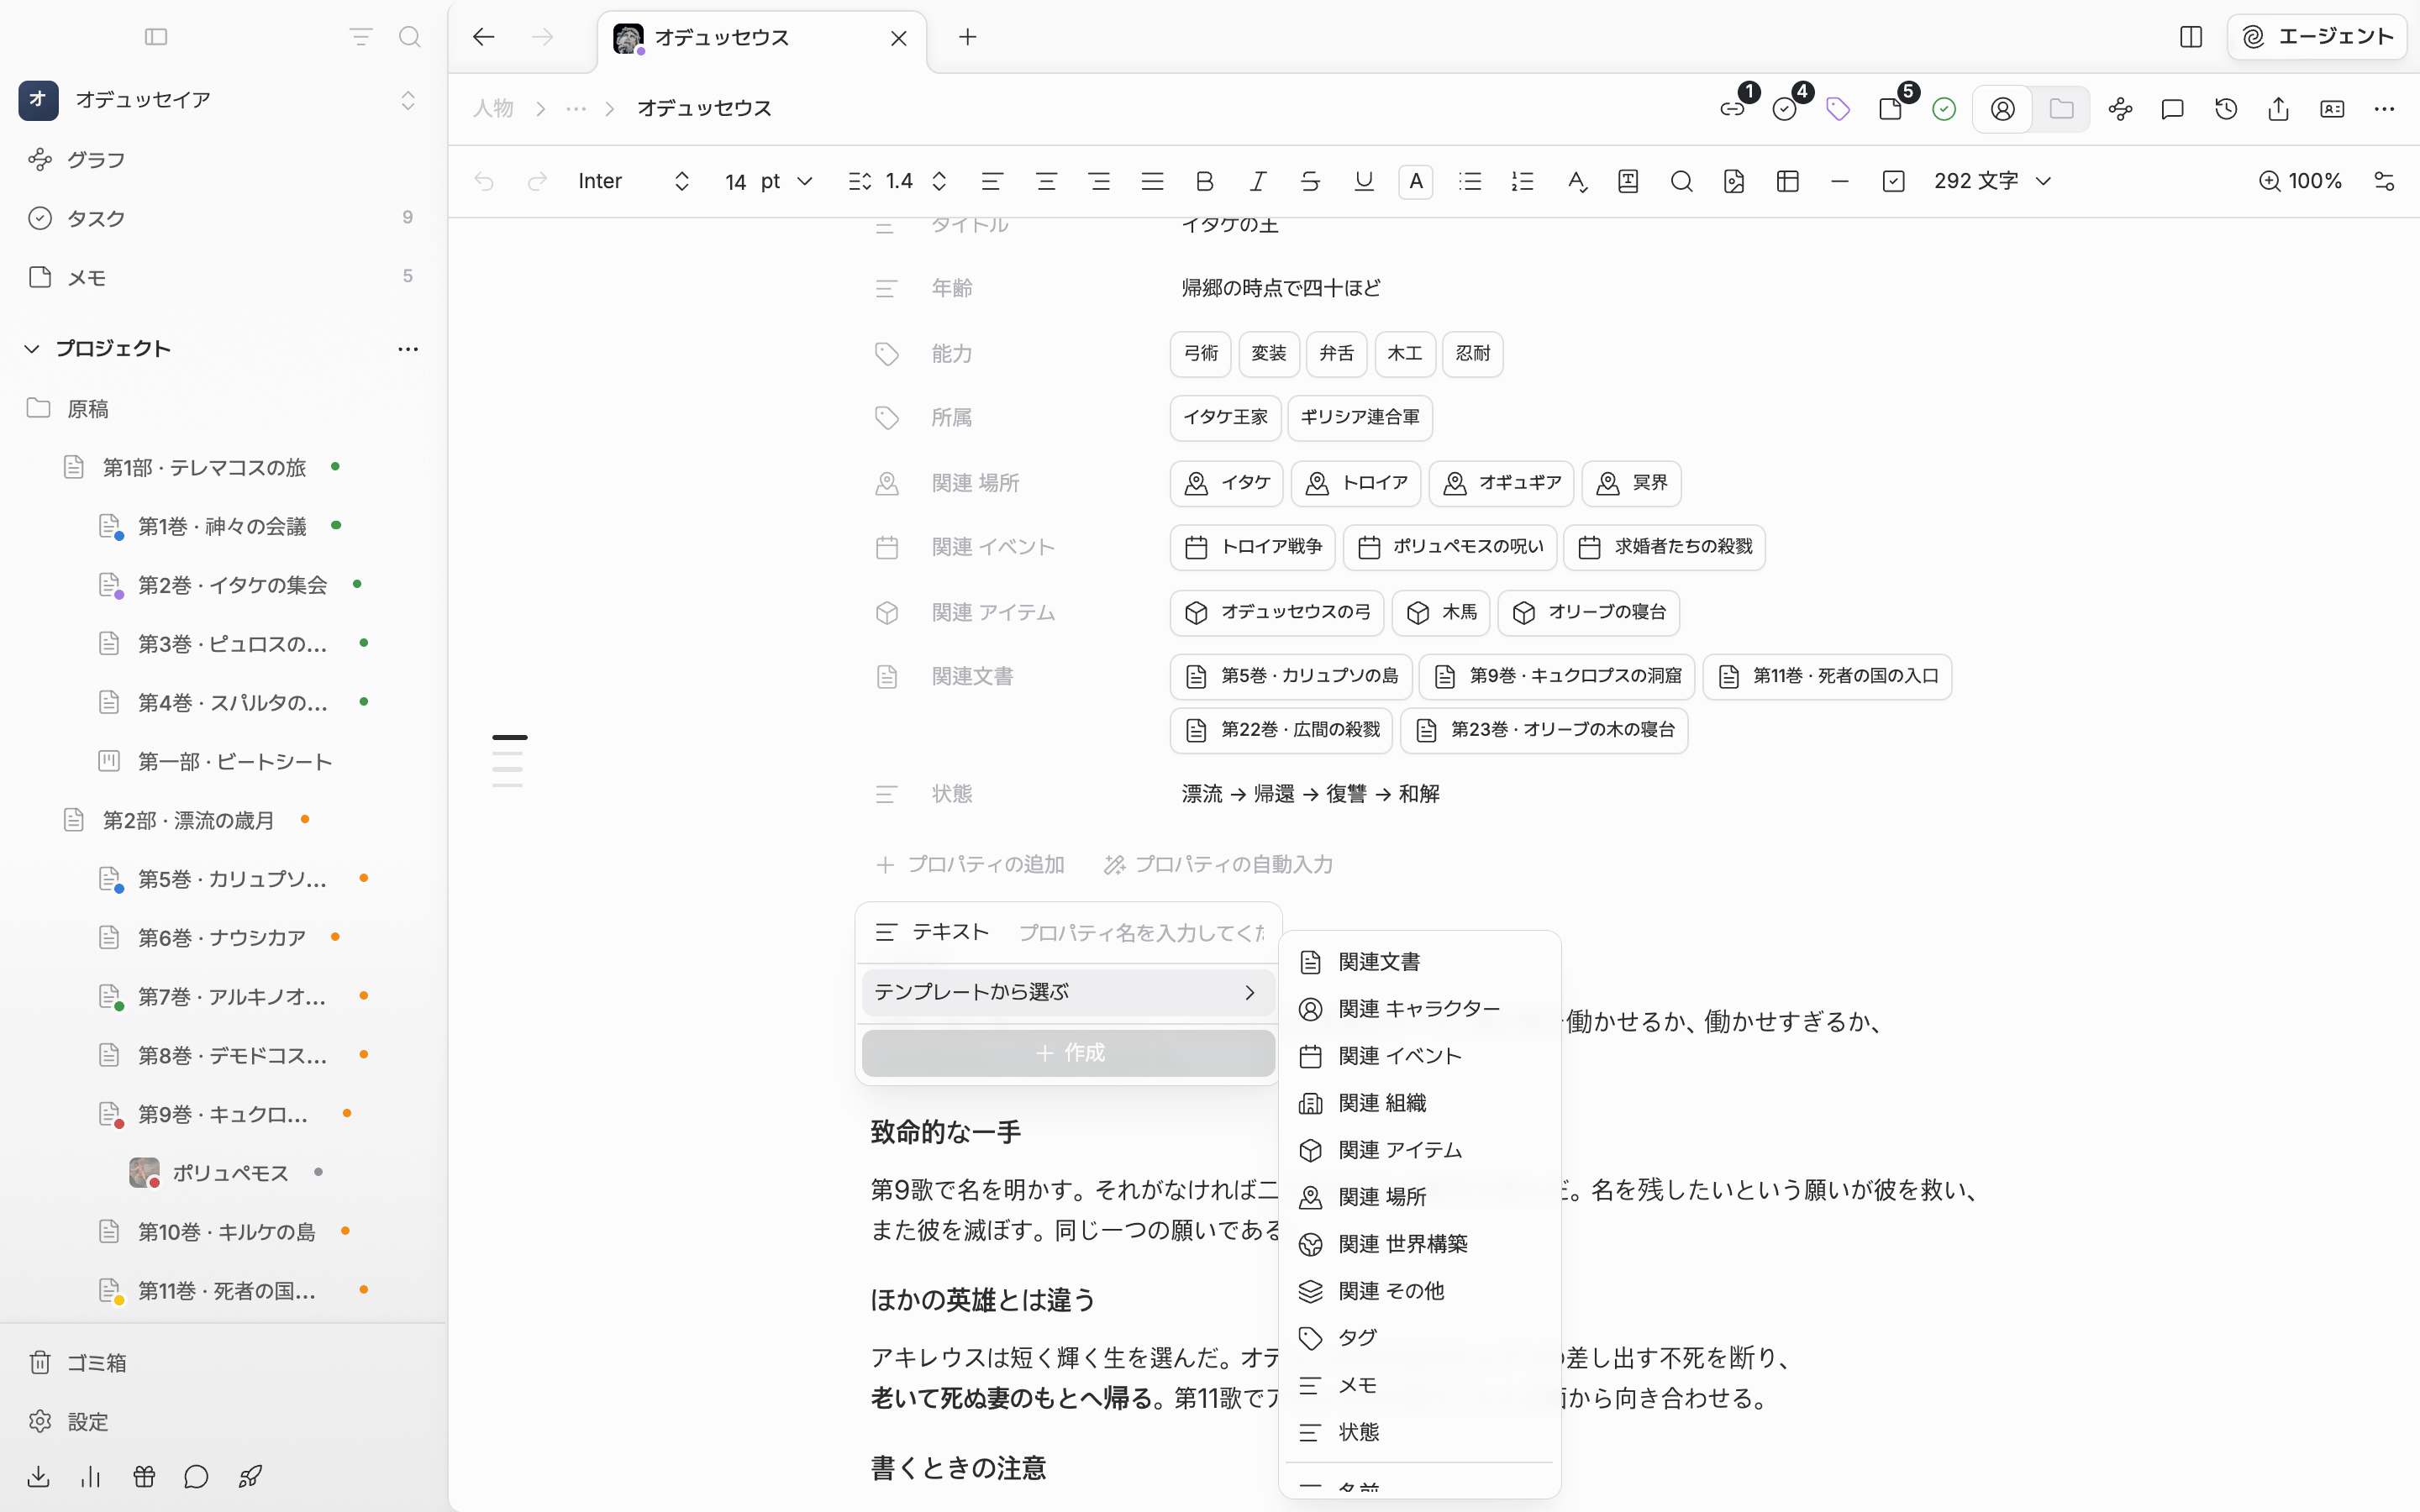Open the グラフ graph view
The image size is (2420, 1512).
coord(96,160)
